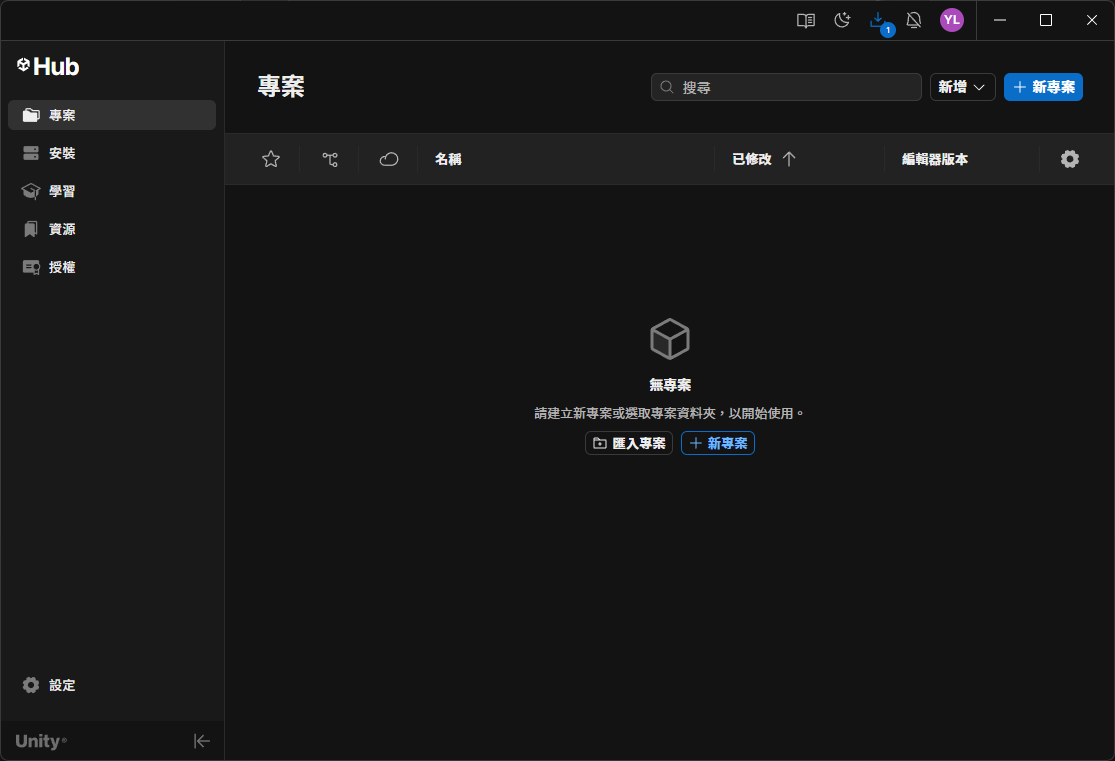Open the 設定 (Settings) menu item
Viewport: 1115px width, 761px height.
[x=50, y=685]
